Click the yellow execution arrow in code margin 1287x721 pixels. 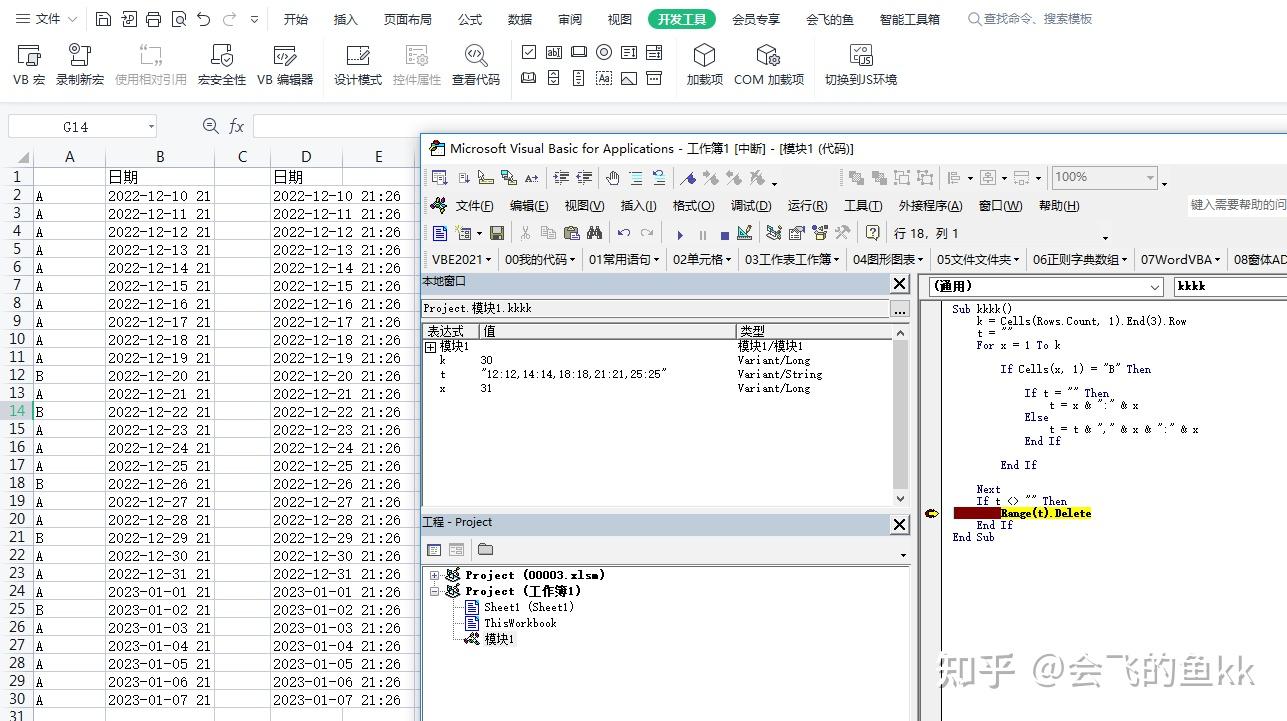(932, 513)
